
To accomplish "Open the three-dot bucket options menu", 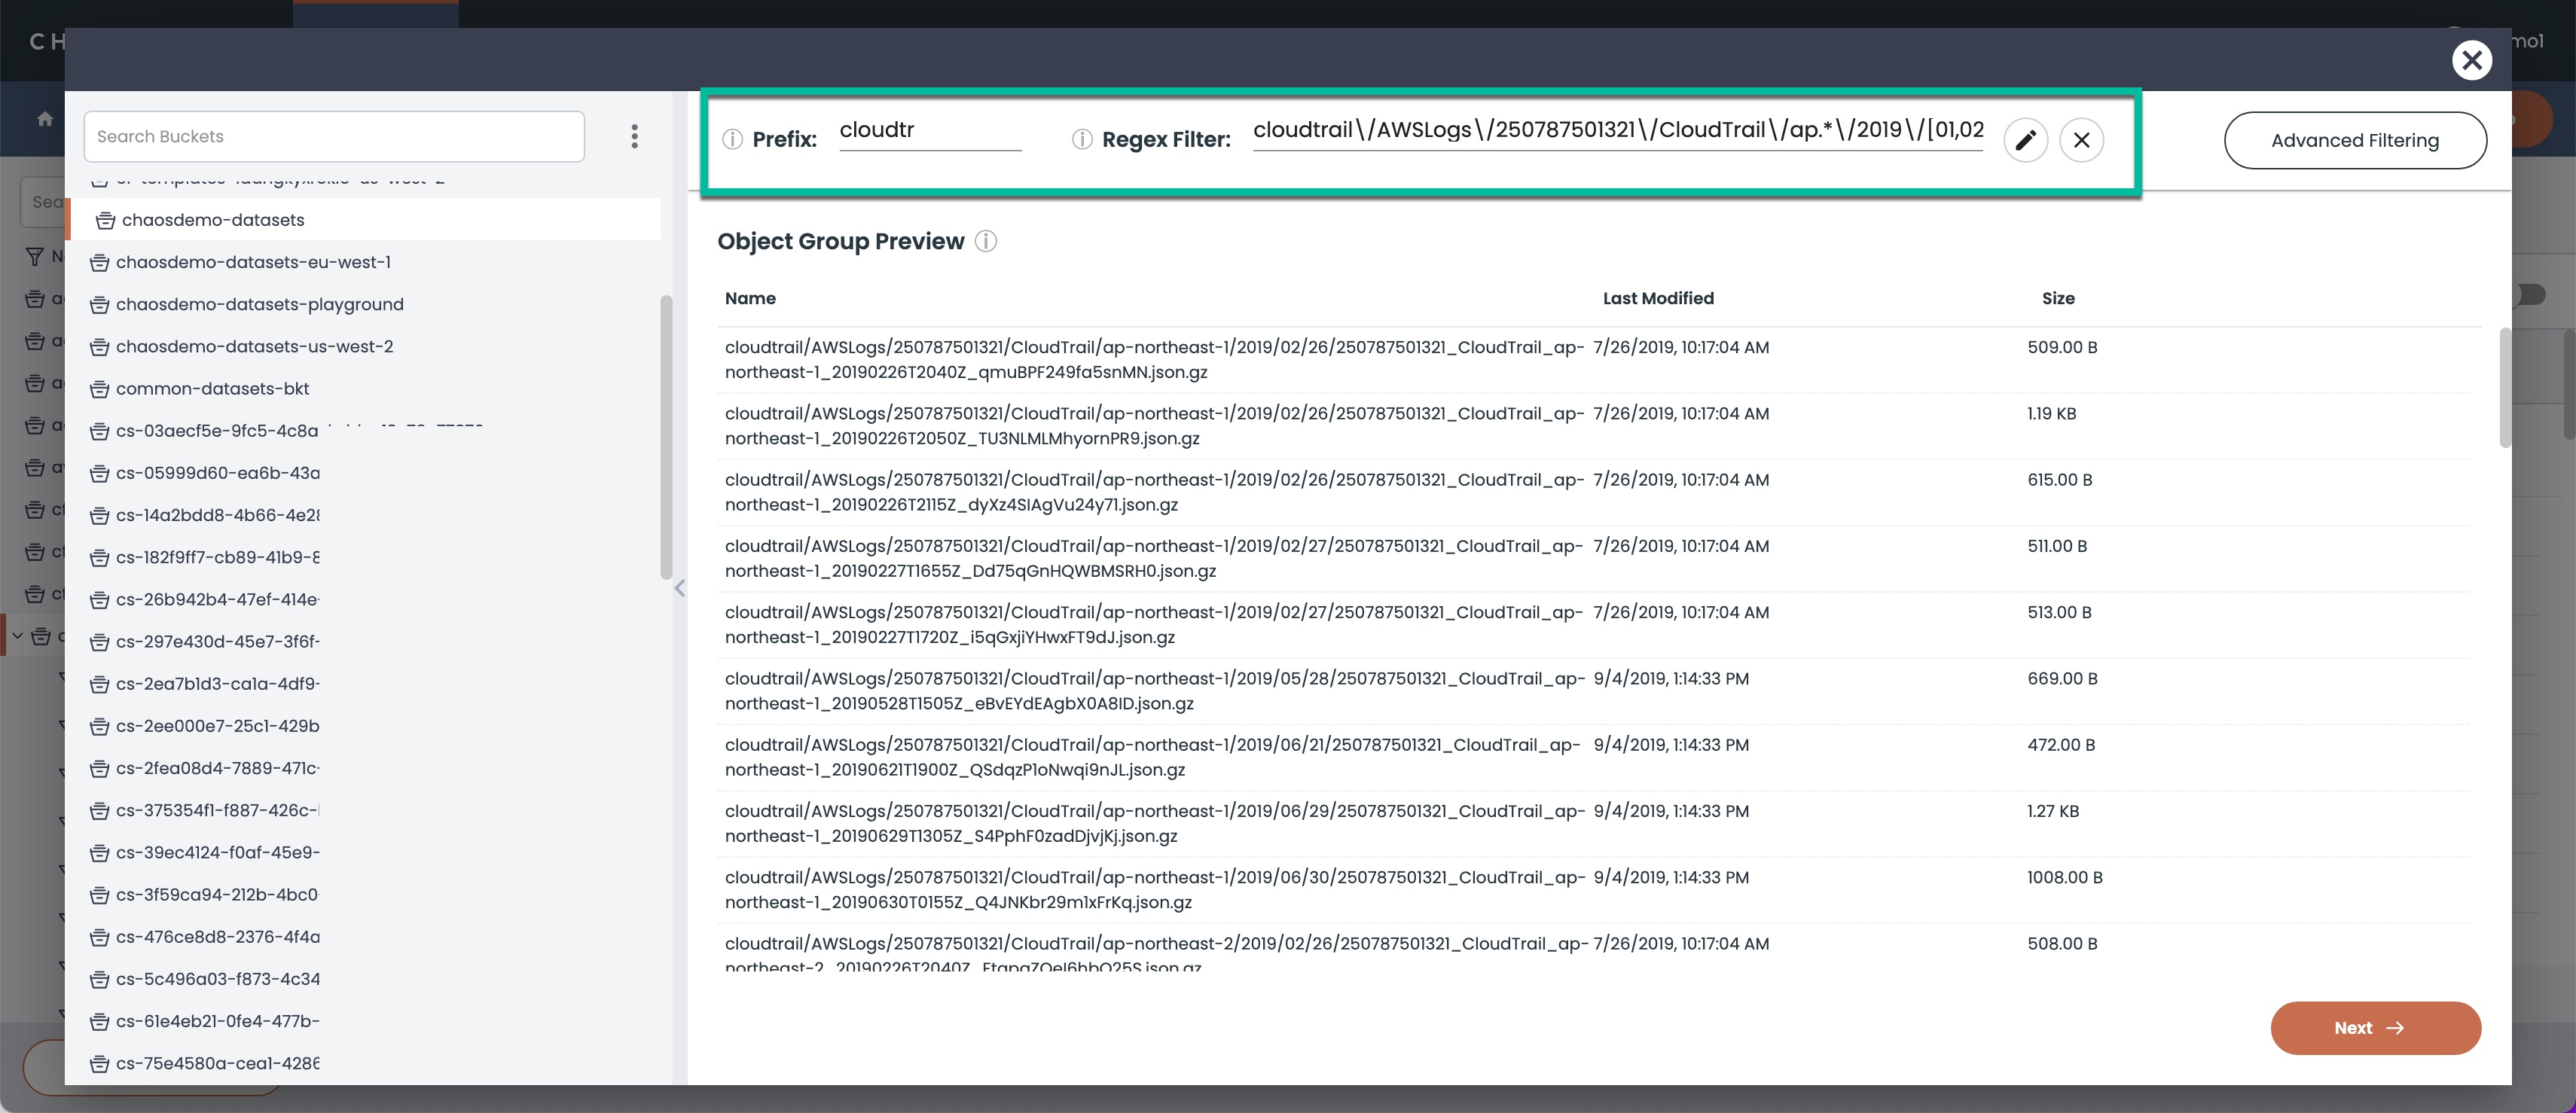I will [634, 137].
